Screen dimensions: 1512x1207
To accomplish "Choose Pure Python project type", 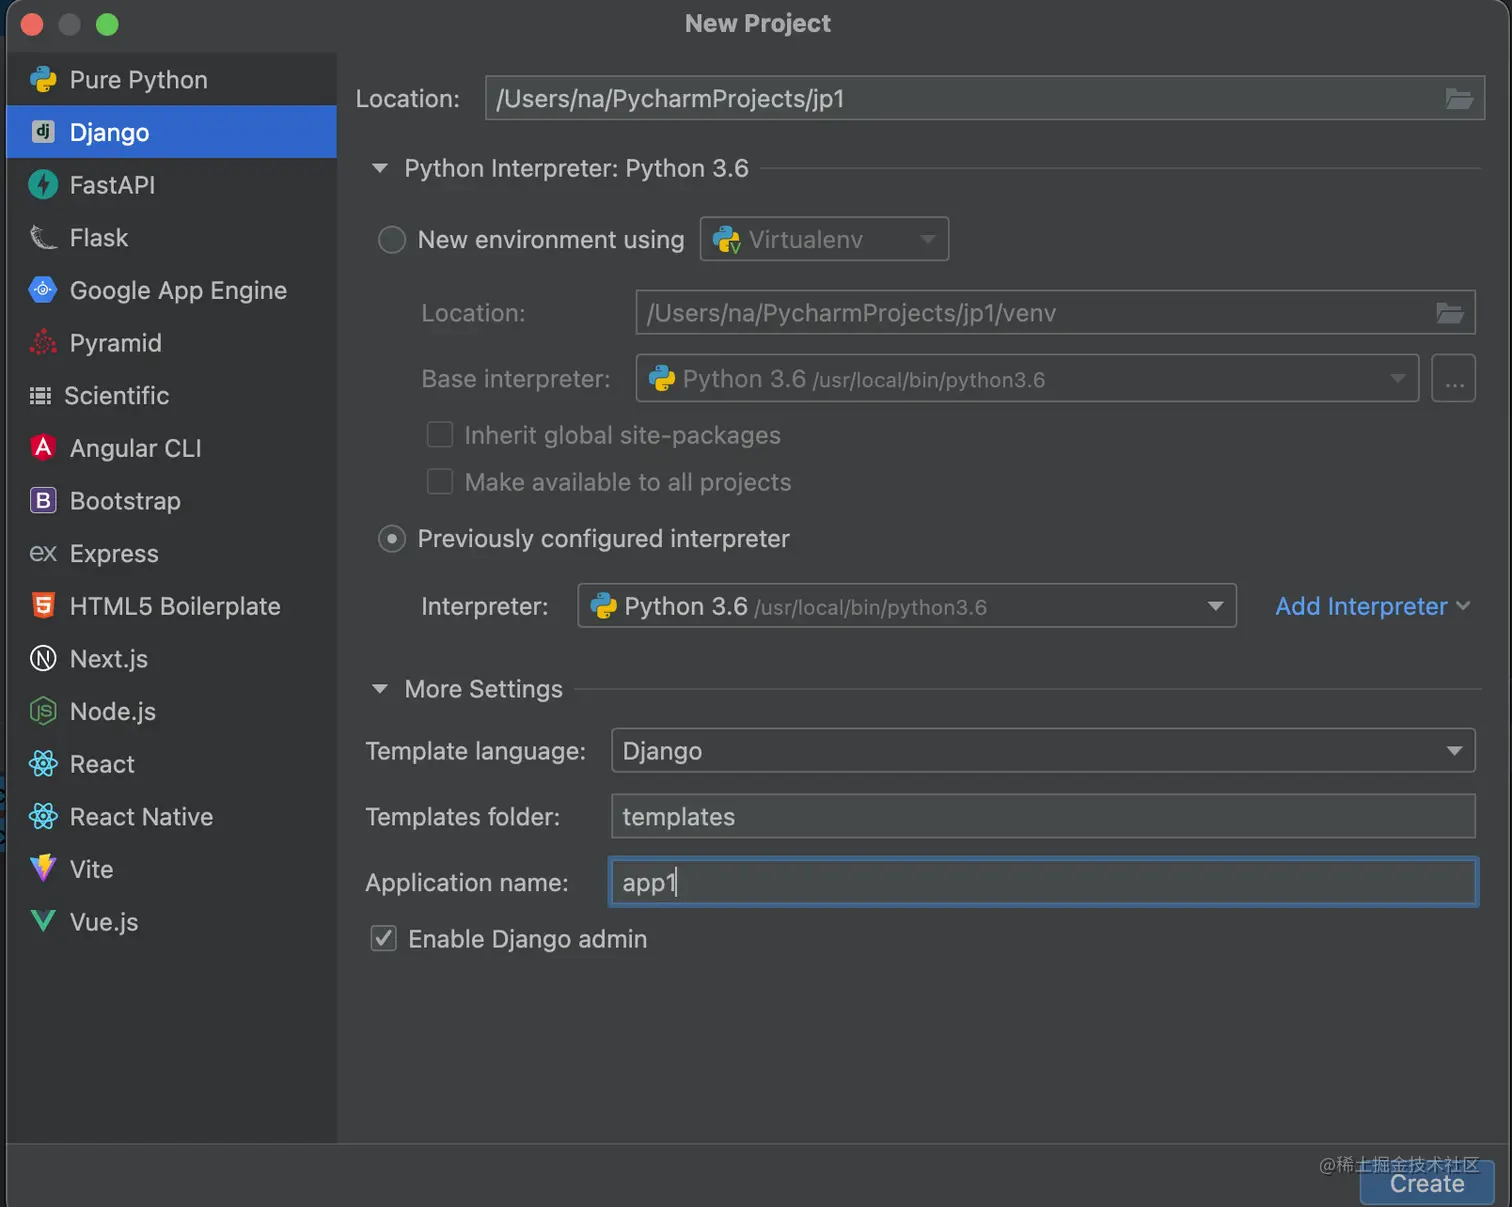I will [138, 80].
